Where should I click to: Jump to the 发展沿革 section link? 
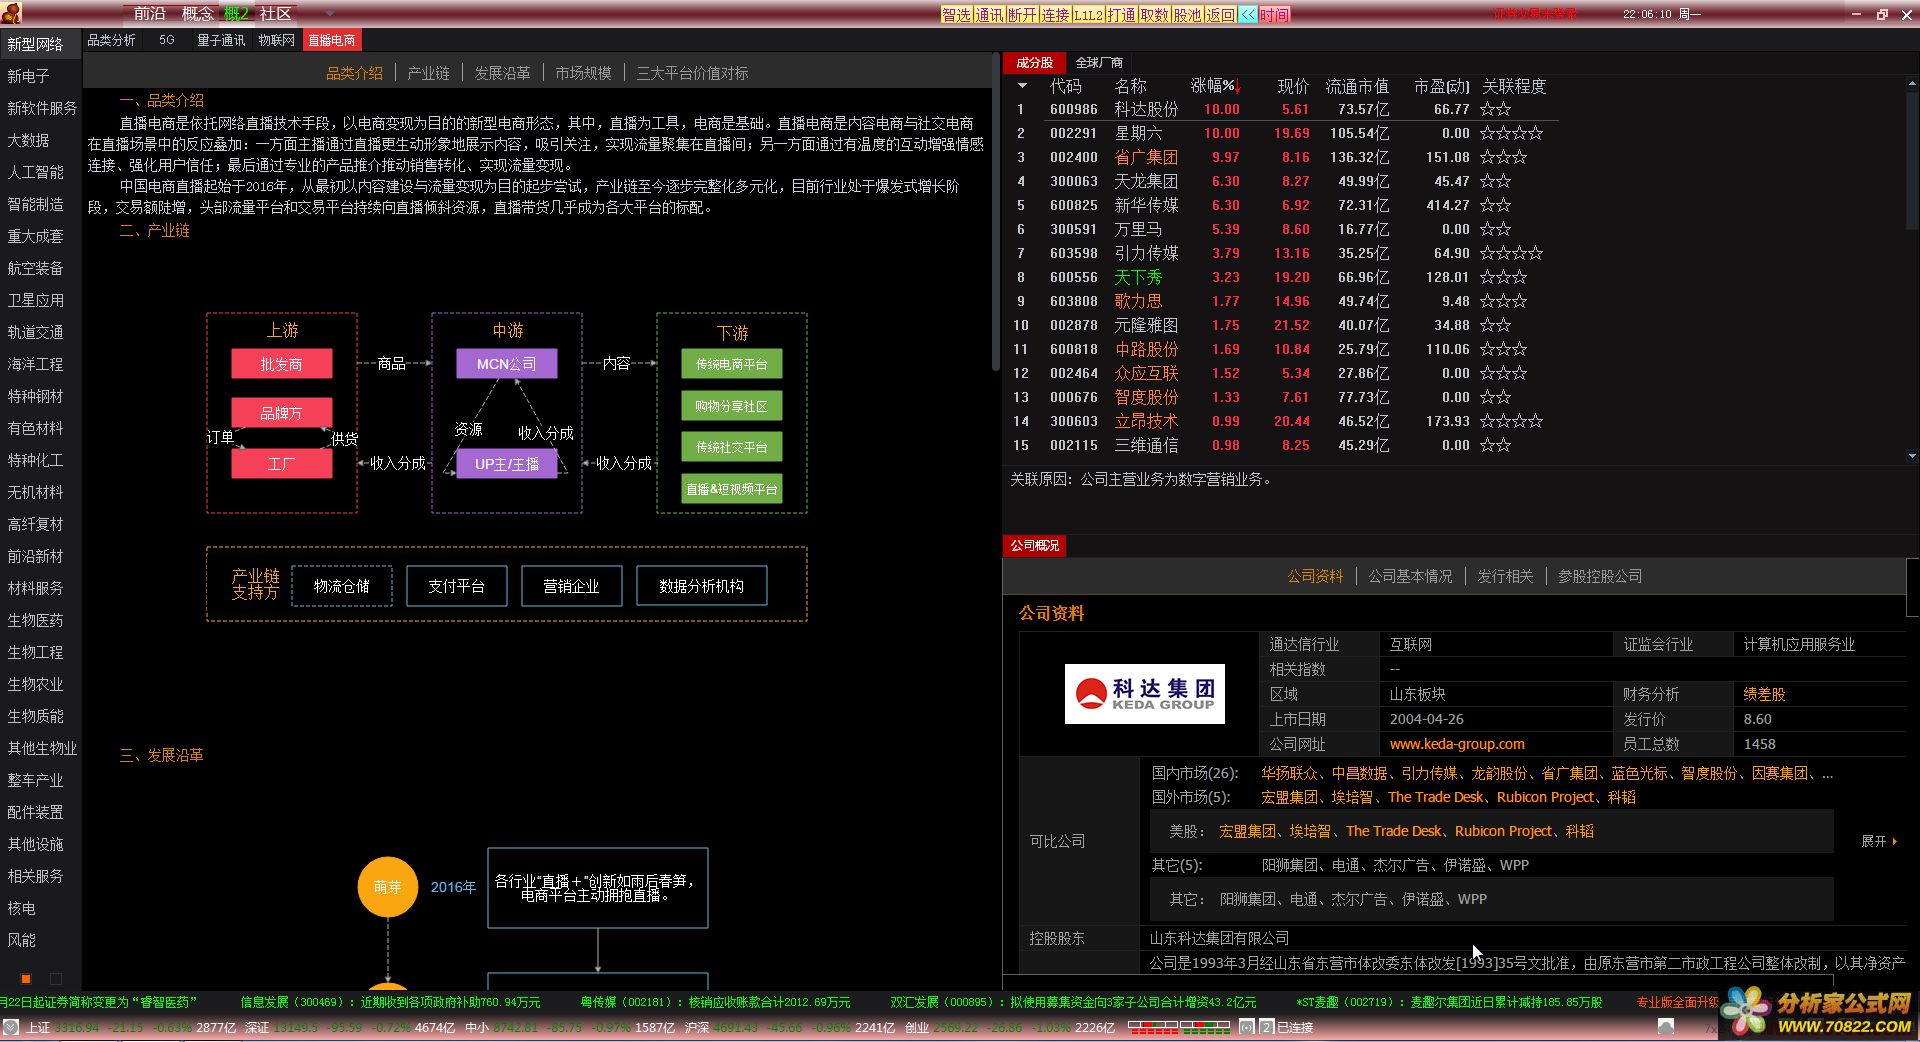502,73
